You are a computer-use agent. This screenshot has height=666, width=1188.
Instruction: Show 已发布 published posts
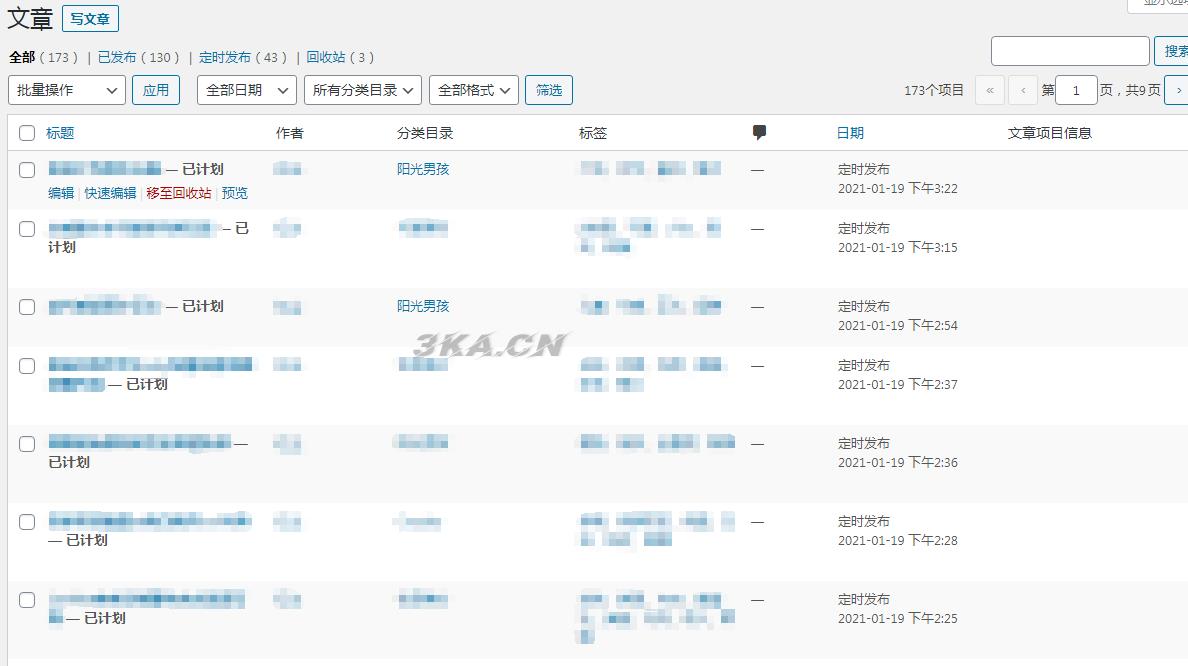pyautogui.click(x=117, y=57)
